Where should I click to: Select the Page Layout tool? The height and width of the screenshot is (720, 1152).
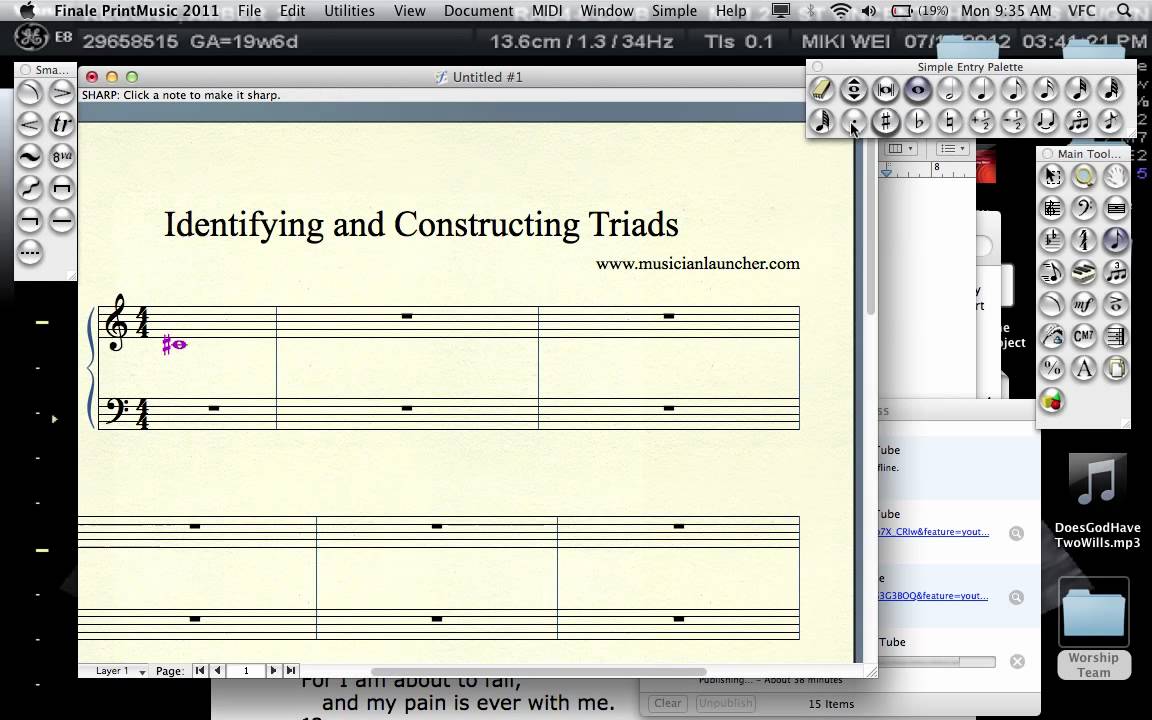[x=1115, y=368]
